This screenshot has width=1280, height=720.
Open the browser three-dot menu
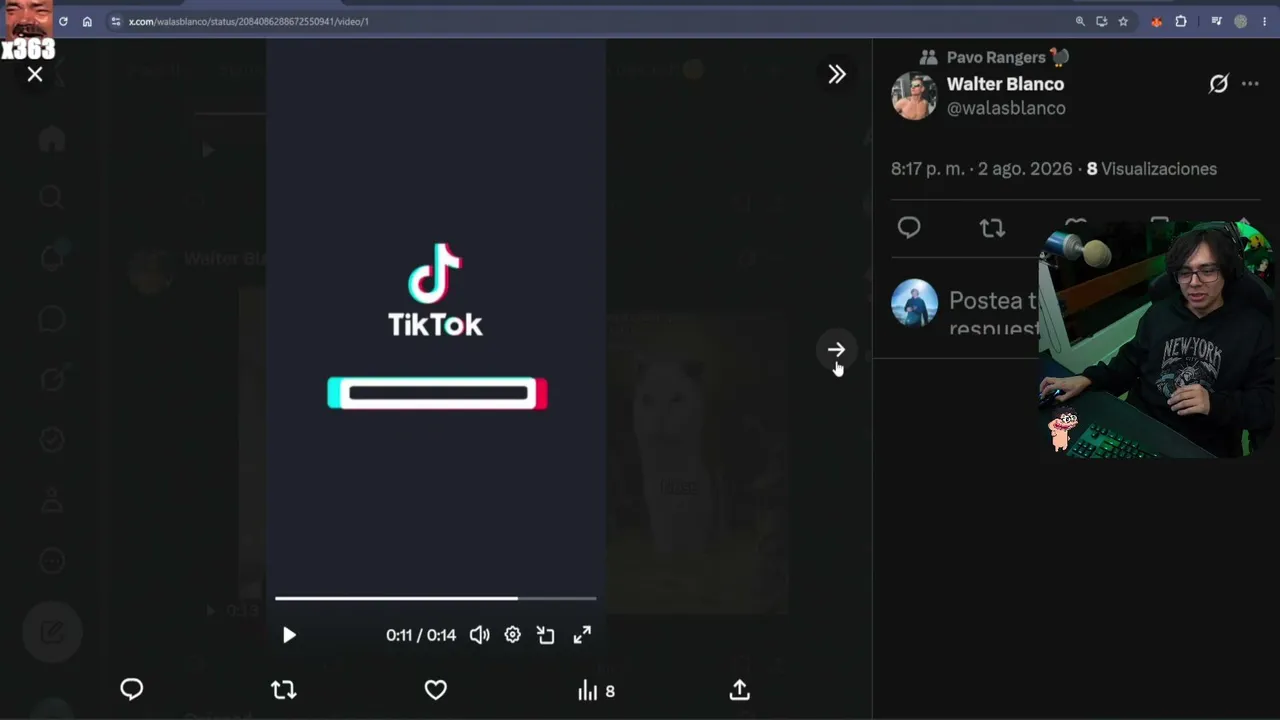1265,21
